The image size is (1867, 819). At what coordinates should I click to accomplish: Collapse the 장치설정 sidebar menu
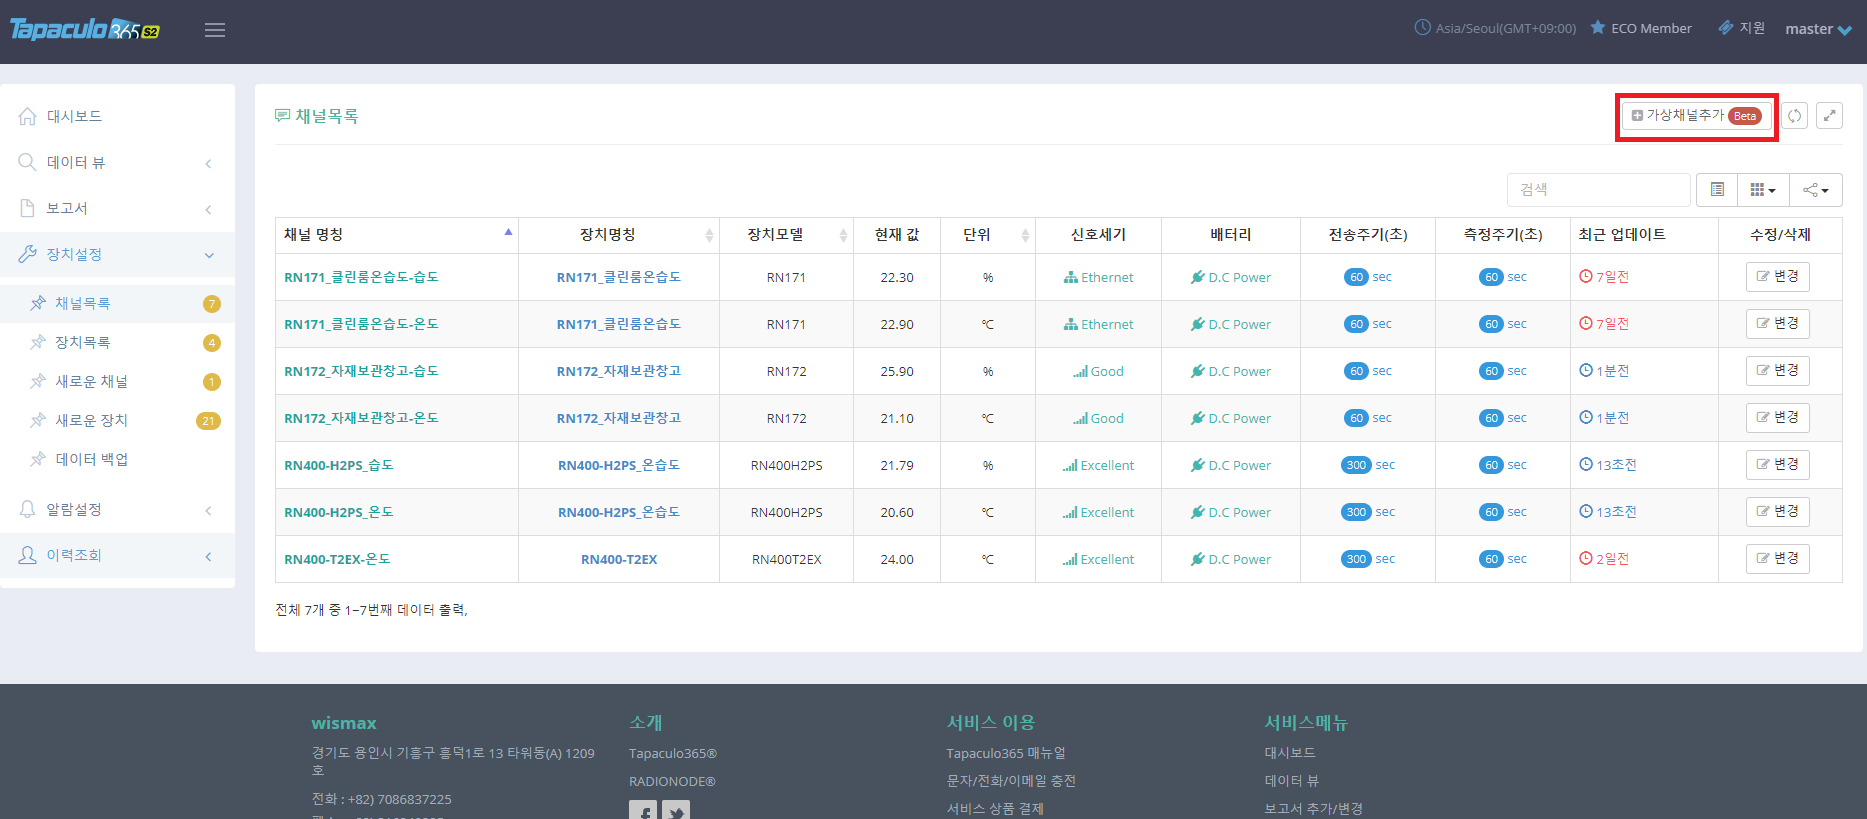pyautogui.click(x=117, y=254)
